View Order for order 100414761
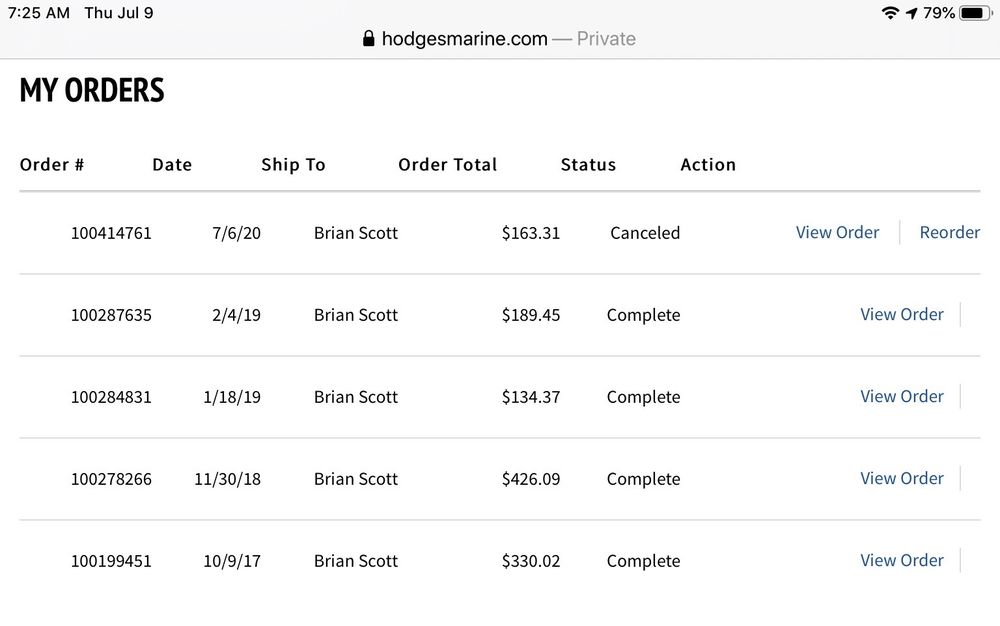The width and height of the screenshot is (1000, 626). pyautogui.click(x=837, y=232)
